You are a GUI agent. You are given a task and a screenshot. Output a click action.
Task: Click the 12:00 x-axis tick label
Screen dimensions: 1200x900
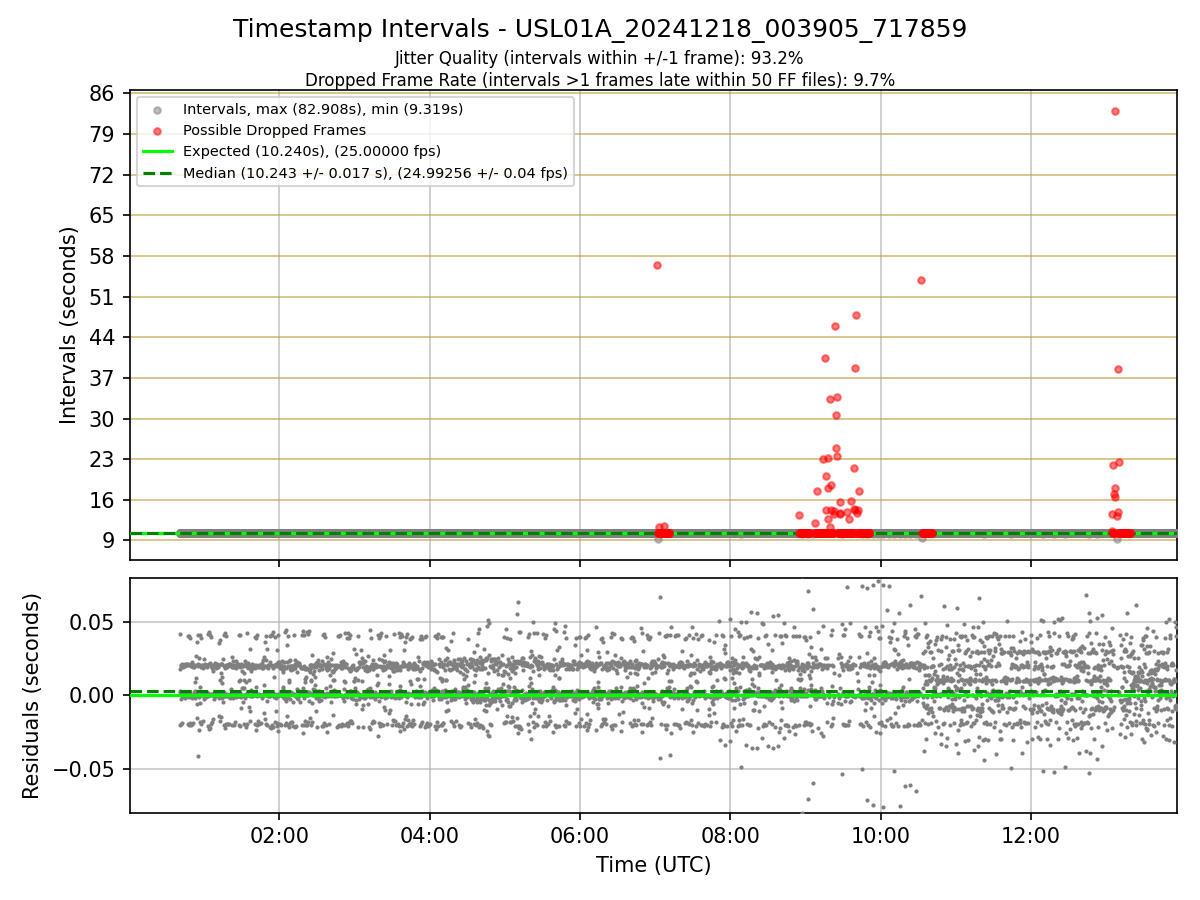point(1031,836)
